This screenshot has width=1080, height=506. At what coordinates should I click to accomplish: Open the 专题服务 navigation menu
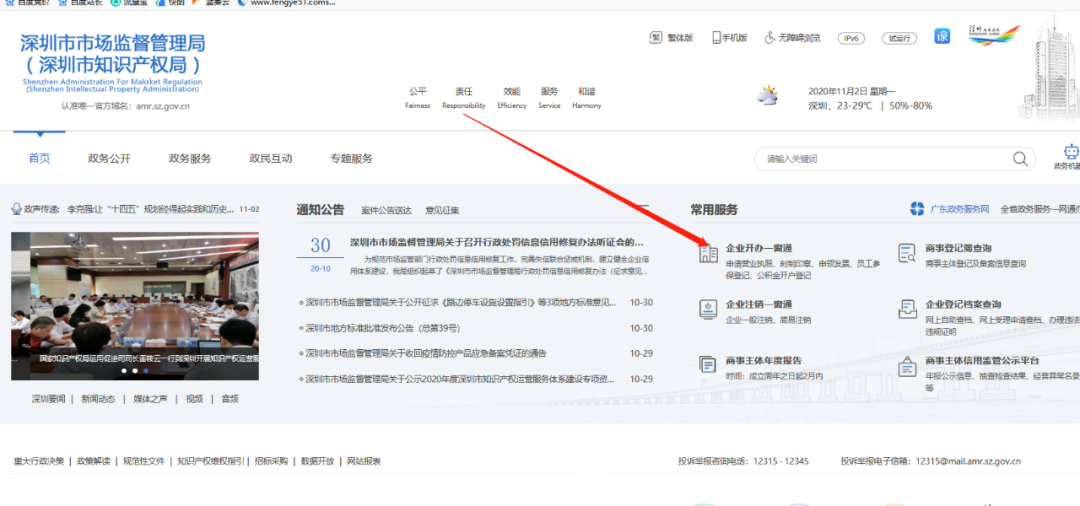pos(351,158)
